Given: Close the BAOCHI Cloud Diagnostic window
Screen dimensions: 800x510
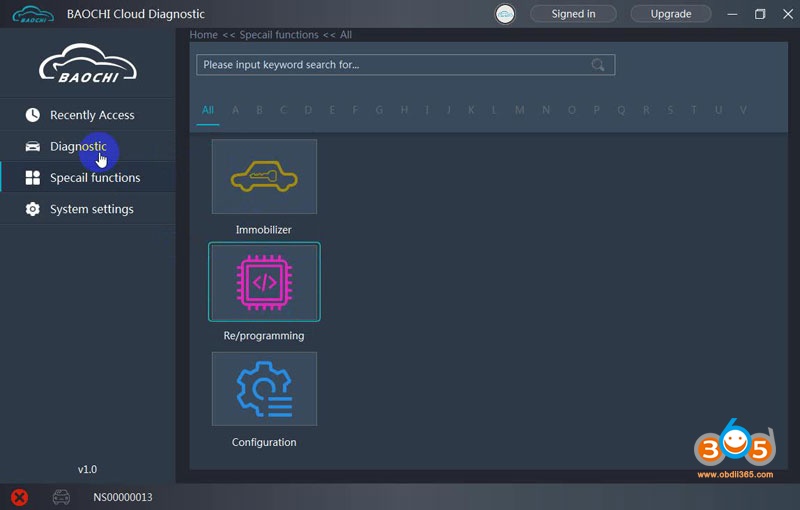Looking at the screenshot, I should [788, 14].
